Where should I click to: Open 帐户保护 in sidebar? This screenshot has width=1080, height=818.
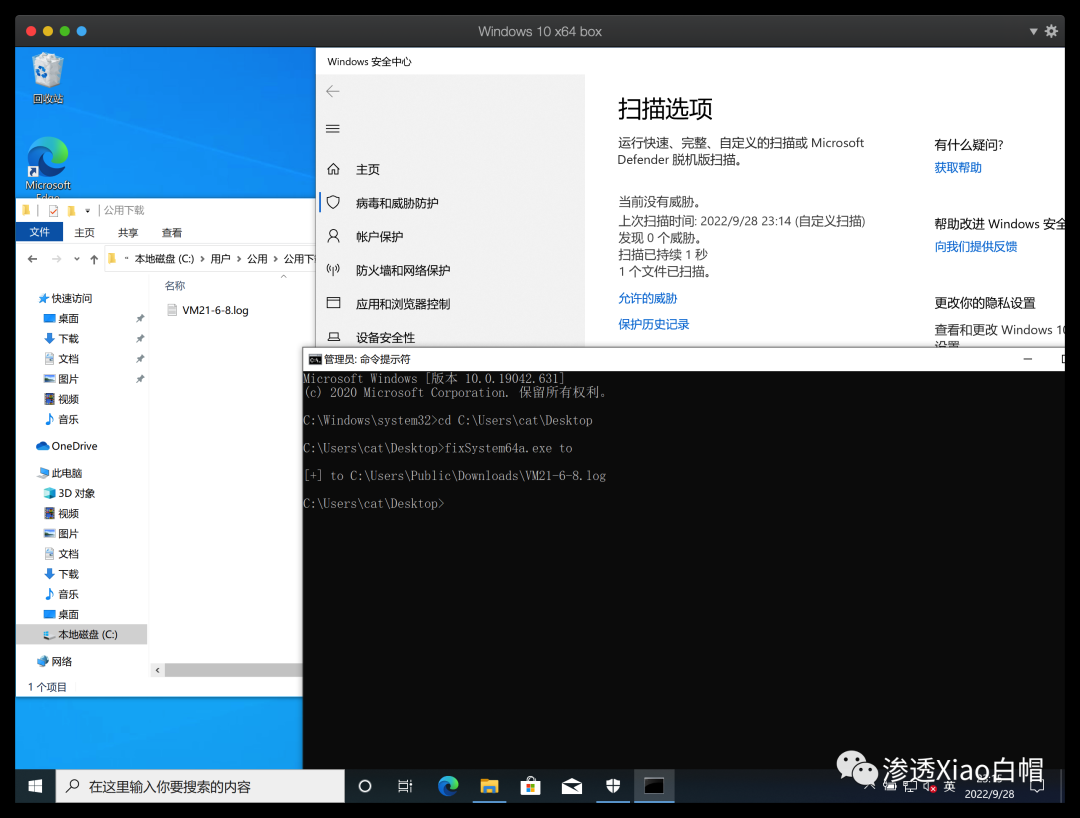[380, 237]
